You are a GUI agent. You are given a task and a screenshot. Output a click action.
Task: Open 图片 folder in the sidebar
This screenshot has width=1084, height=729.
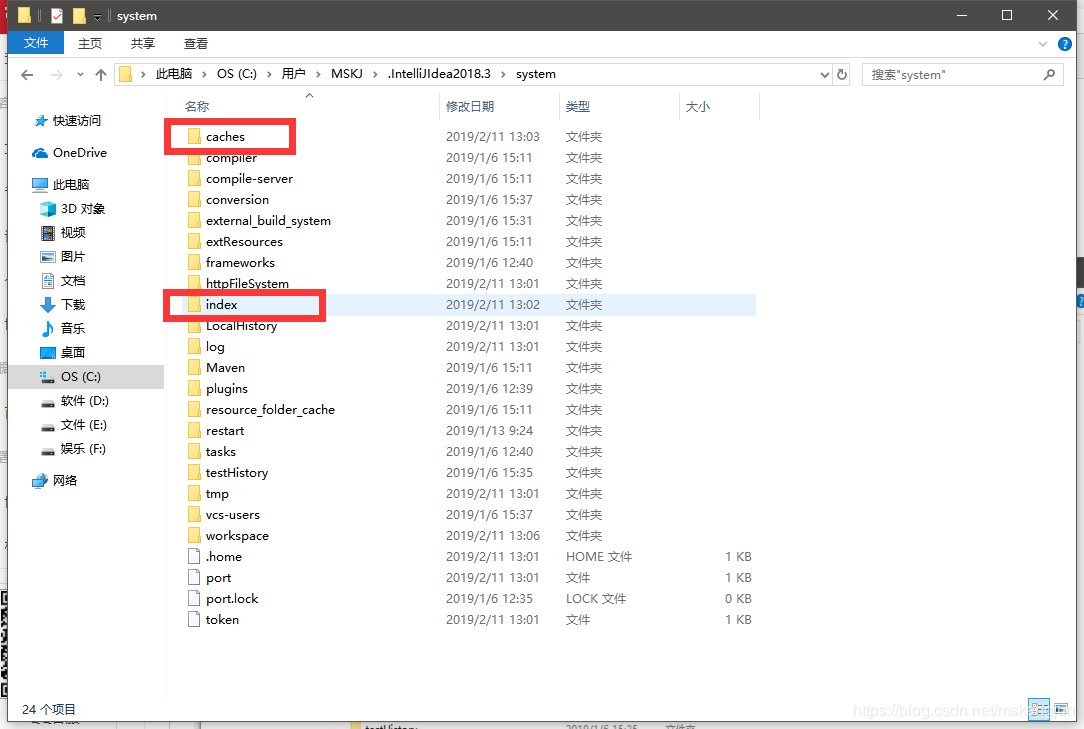[x=73, y=257]
